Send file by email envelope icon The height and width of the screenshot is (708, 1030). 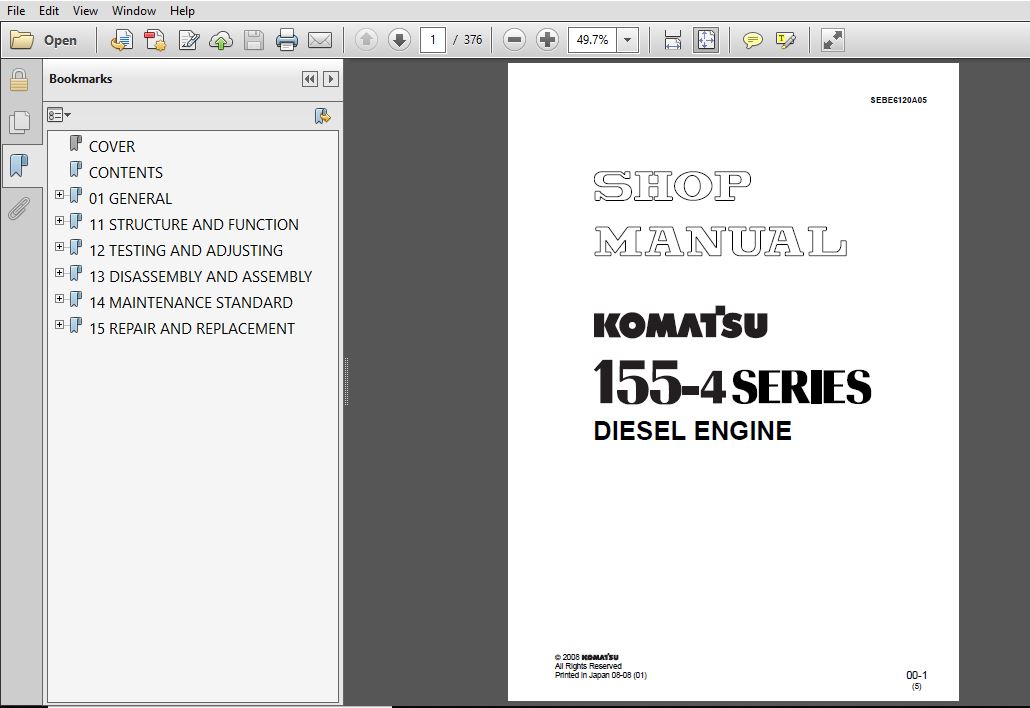[x=320, y=40]
